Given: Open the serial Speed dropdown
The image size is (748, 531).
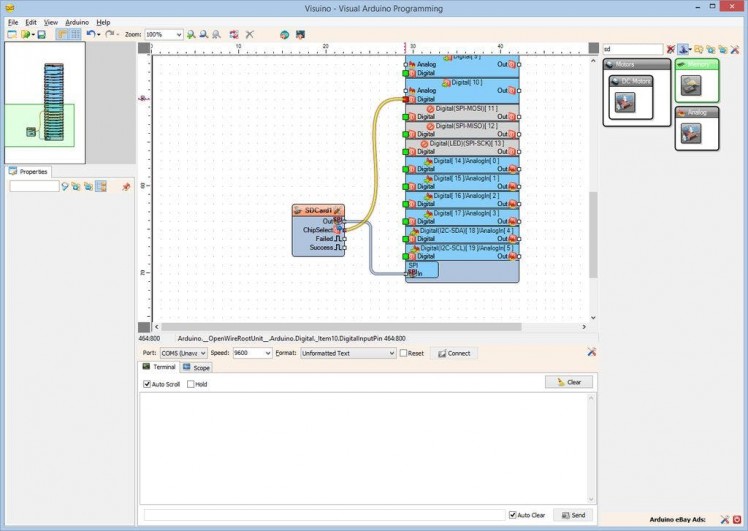Looking at the screenshot, I should [266, 353].
